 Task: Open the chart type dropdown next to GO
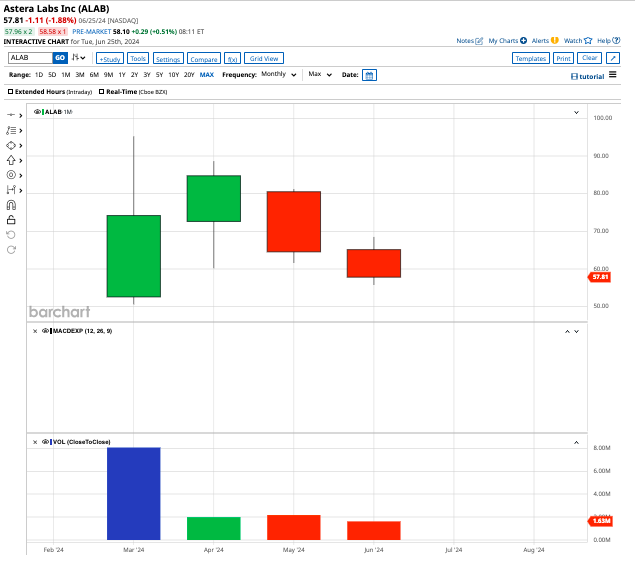(x=77, y=58)
